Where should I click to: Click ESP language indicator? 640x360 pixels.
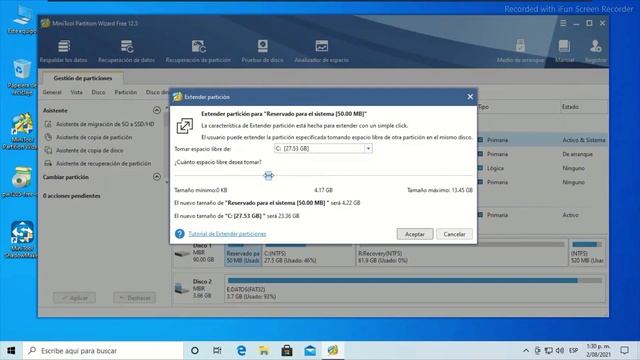tap(573, 351)
